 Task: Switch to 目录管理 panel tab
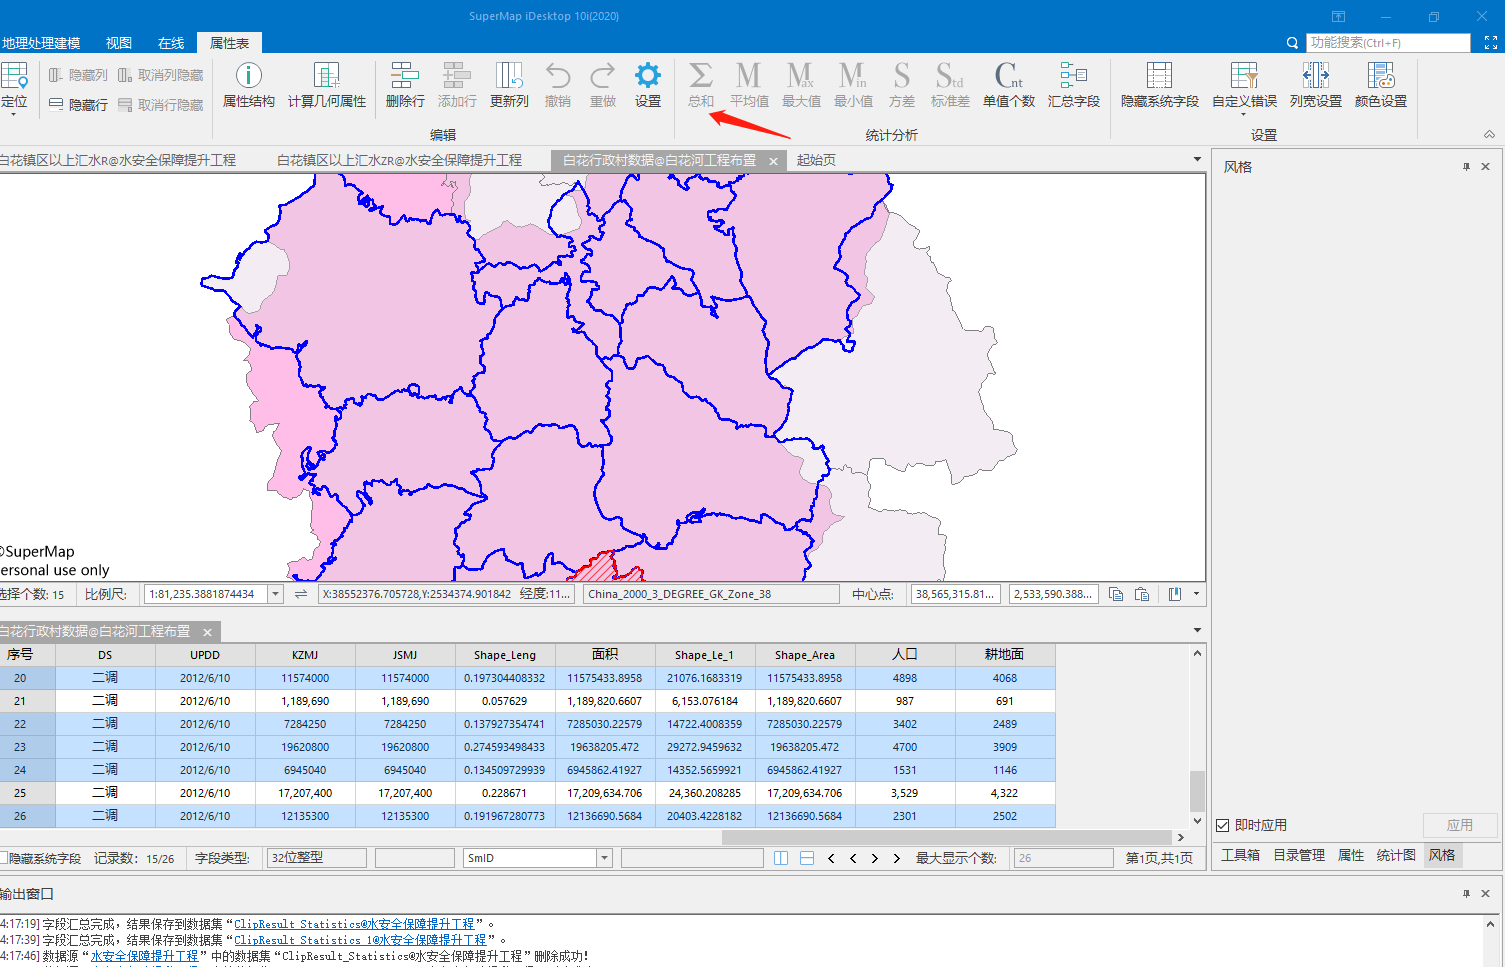pos(1299,855)
